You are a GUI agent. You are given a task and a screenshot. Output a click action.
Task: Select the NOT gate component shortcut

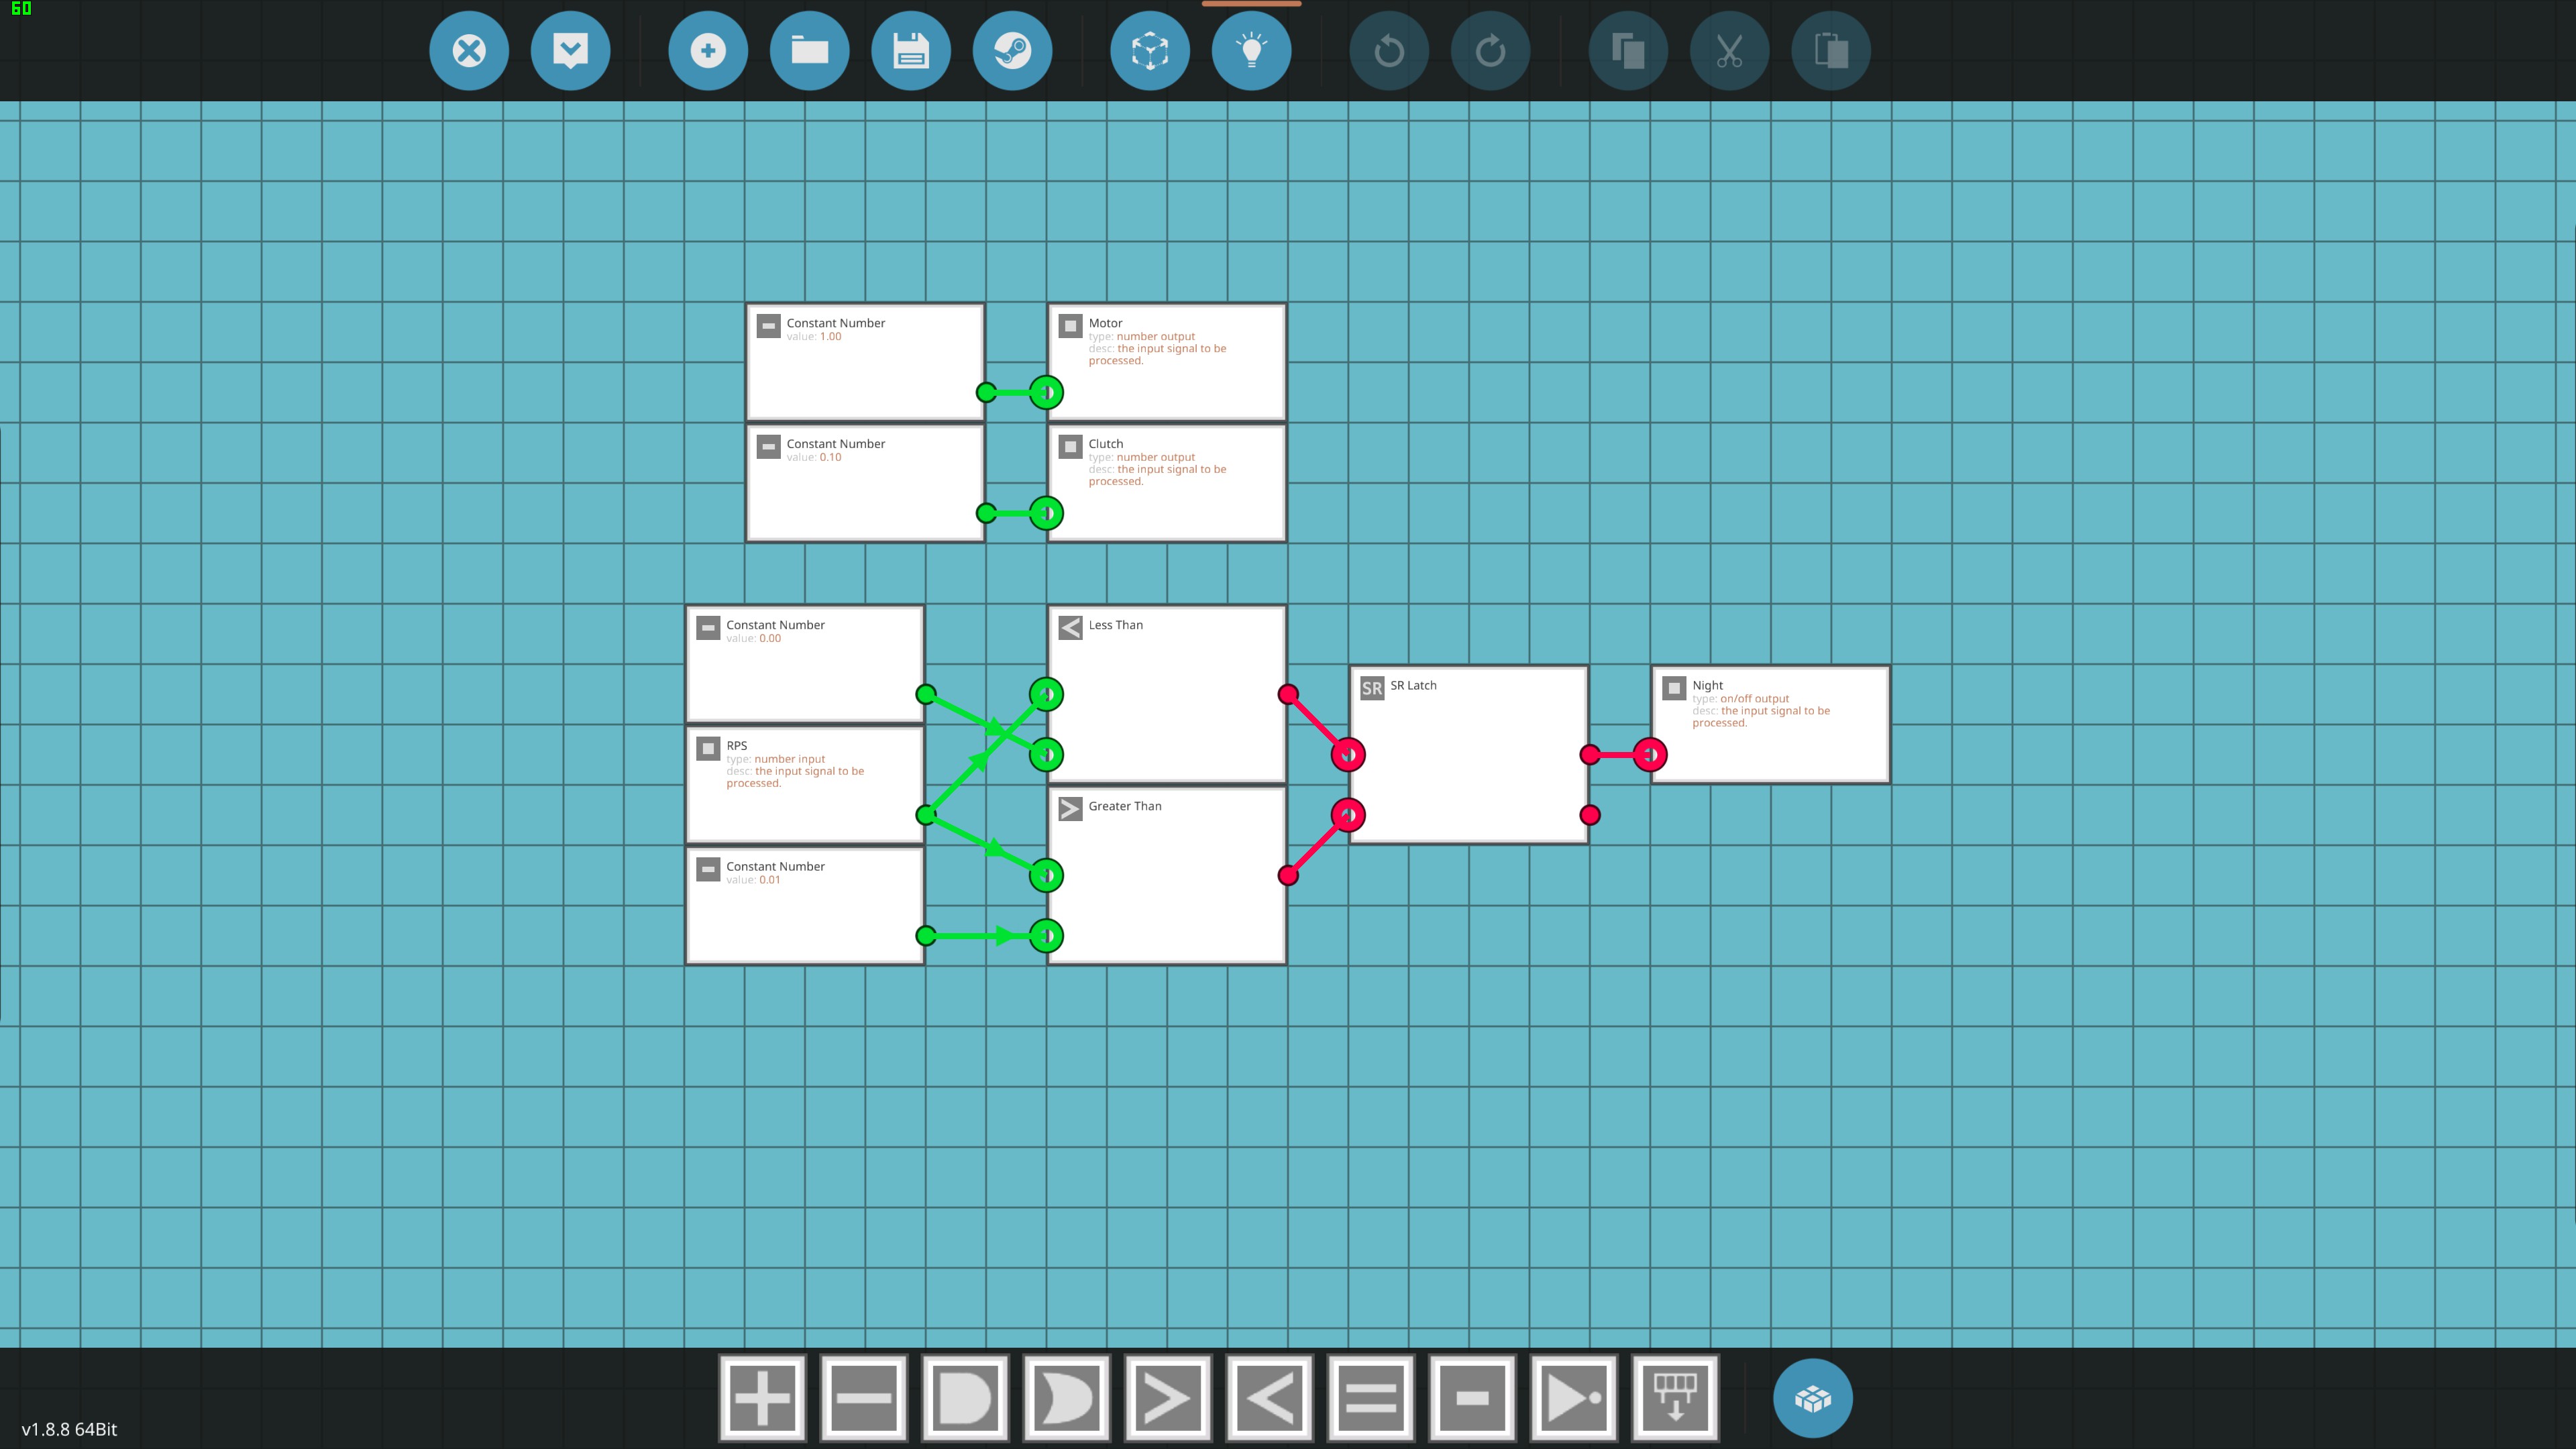click(1573, 1397)
